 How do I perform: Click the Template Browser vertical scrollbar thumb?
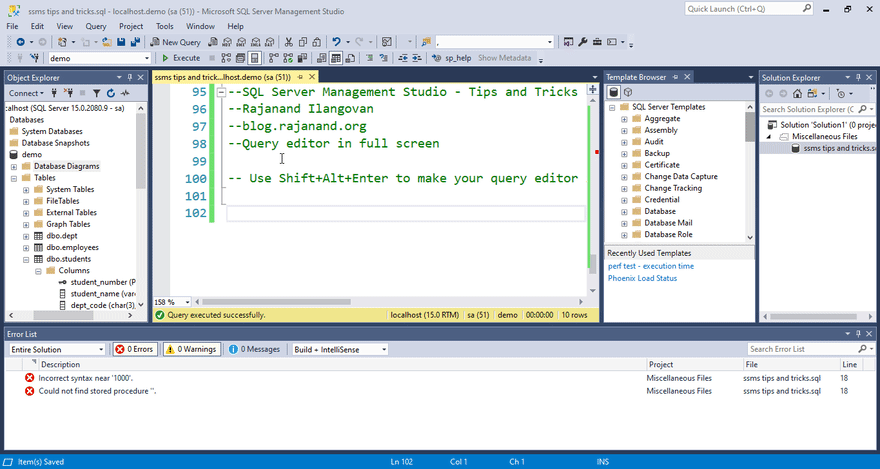pyautogui.click(x=750, y=126)
